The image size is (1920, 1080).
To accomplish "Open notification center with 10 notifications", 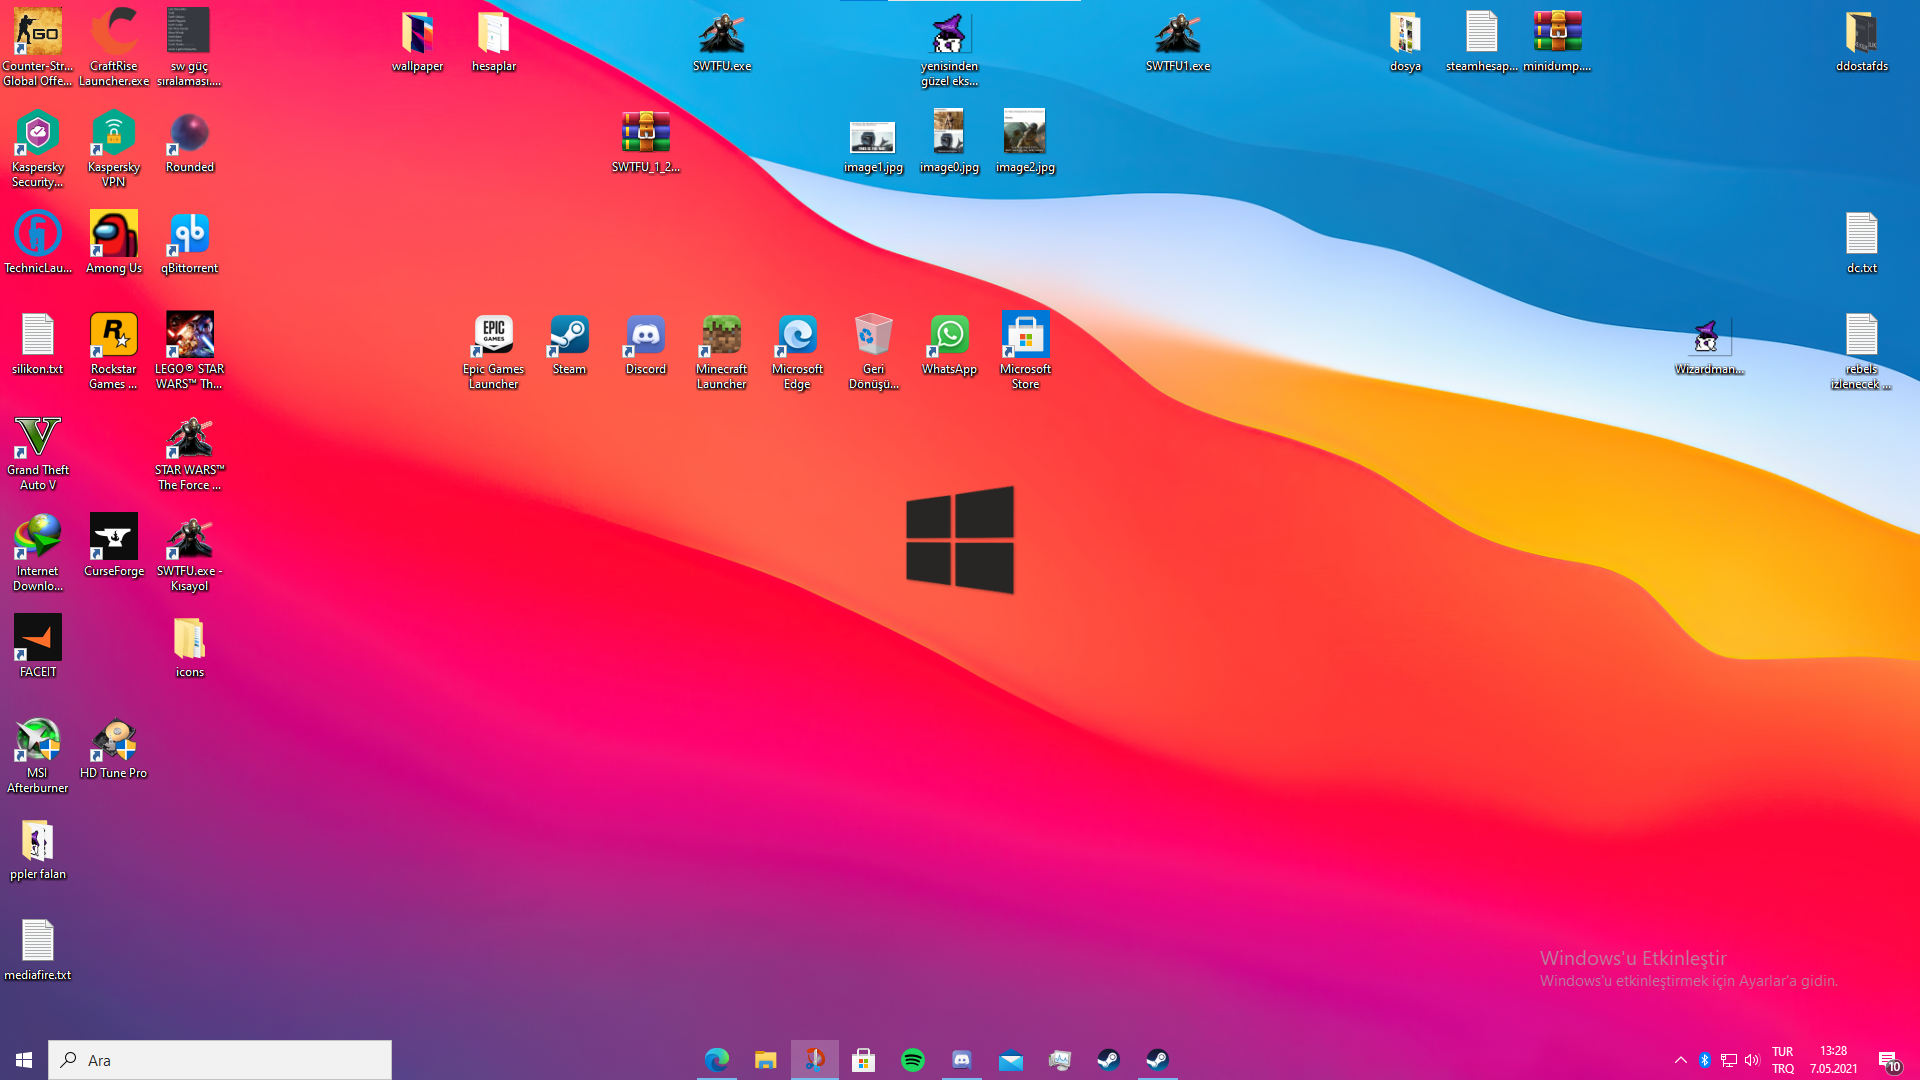I will click(x=1889, y=1061).
